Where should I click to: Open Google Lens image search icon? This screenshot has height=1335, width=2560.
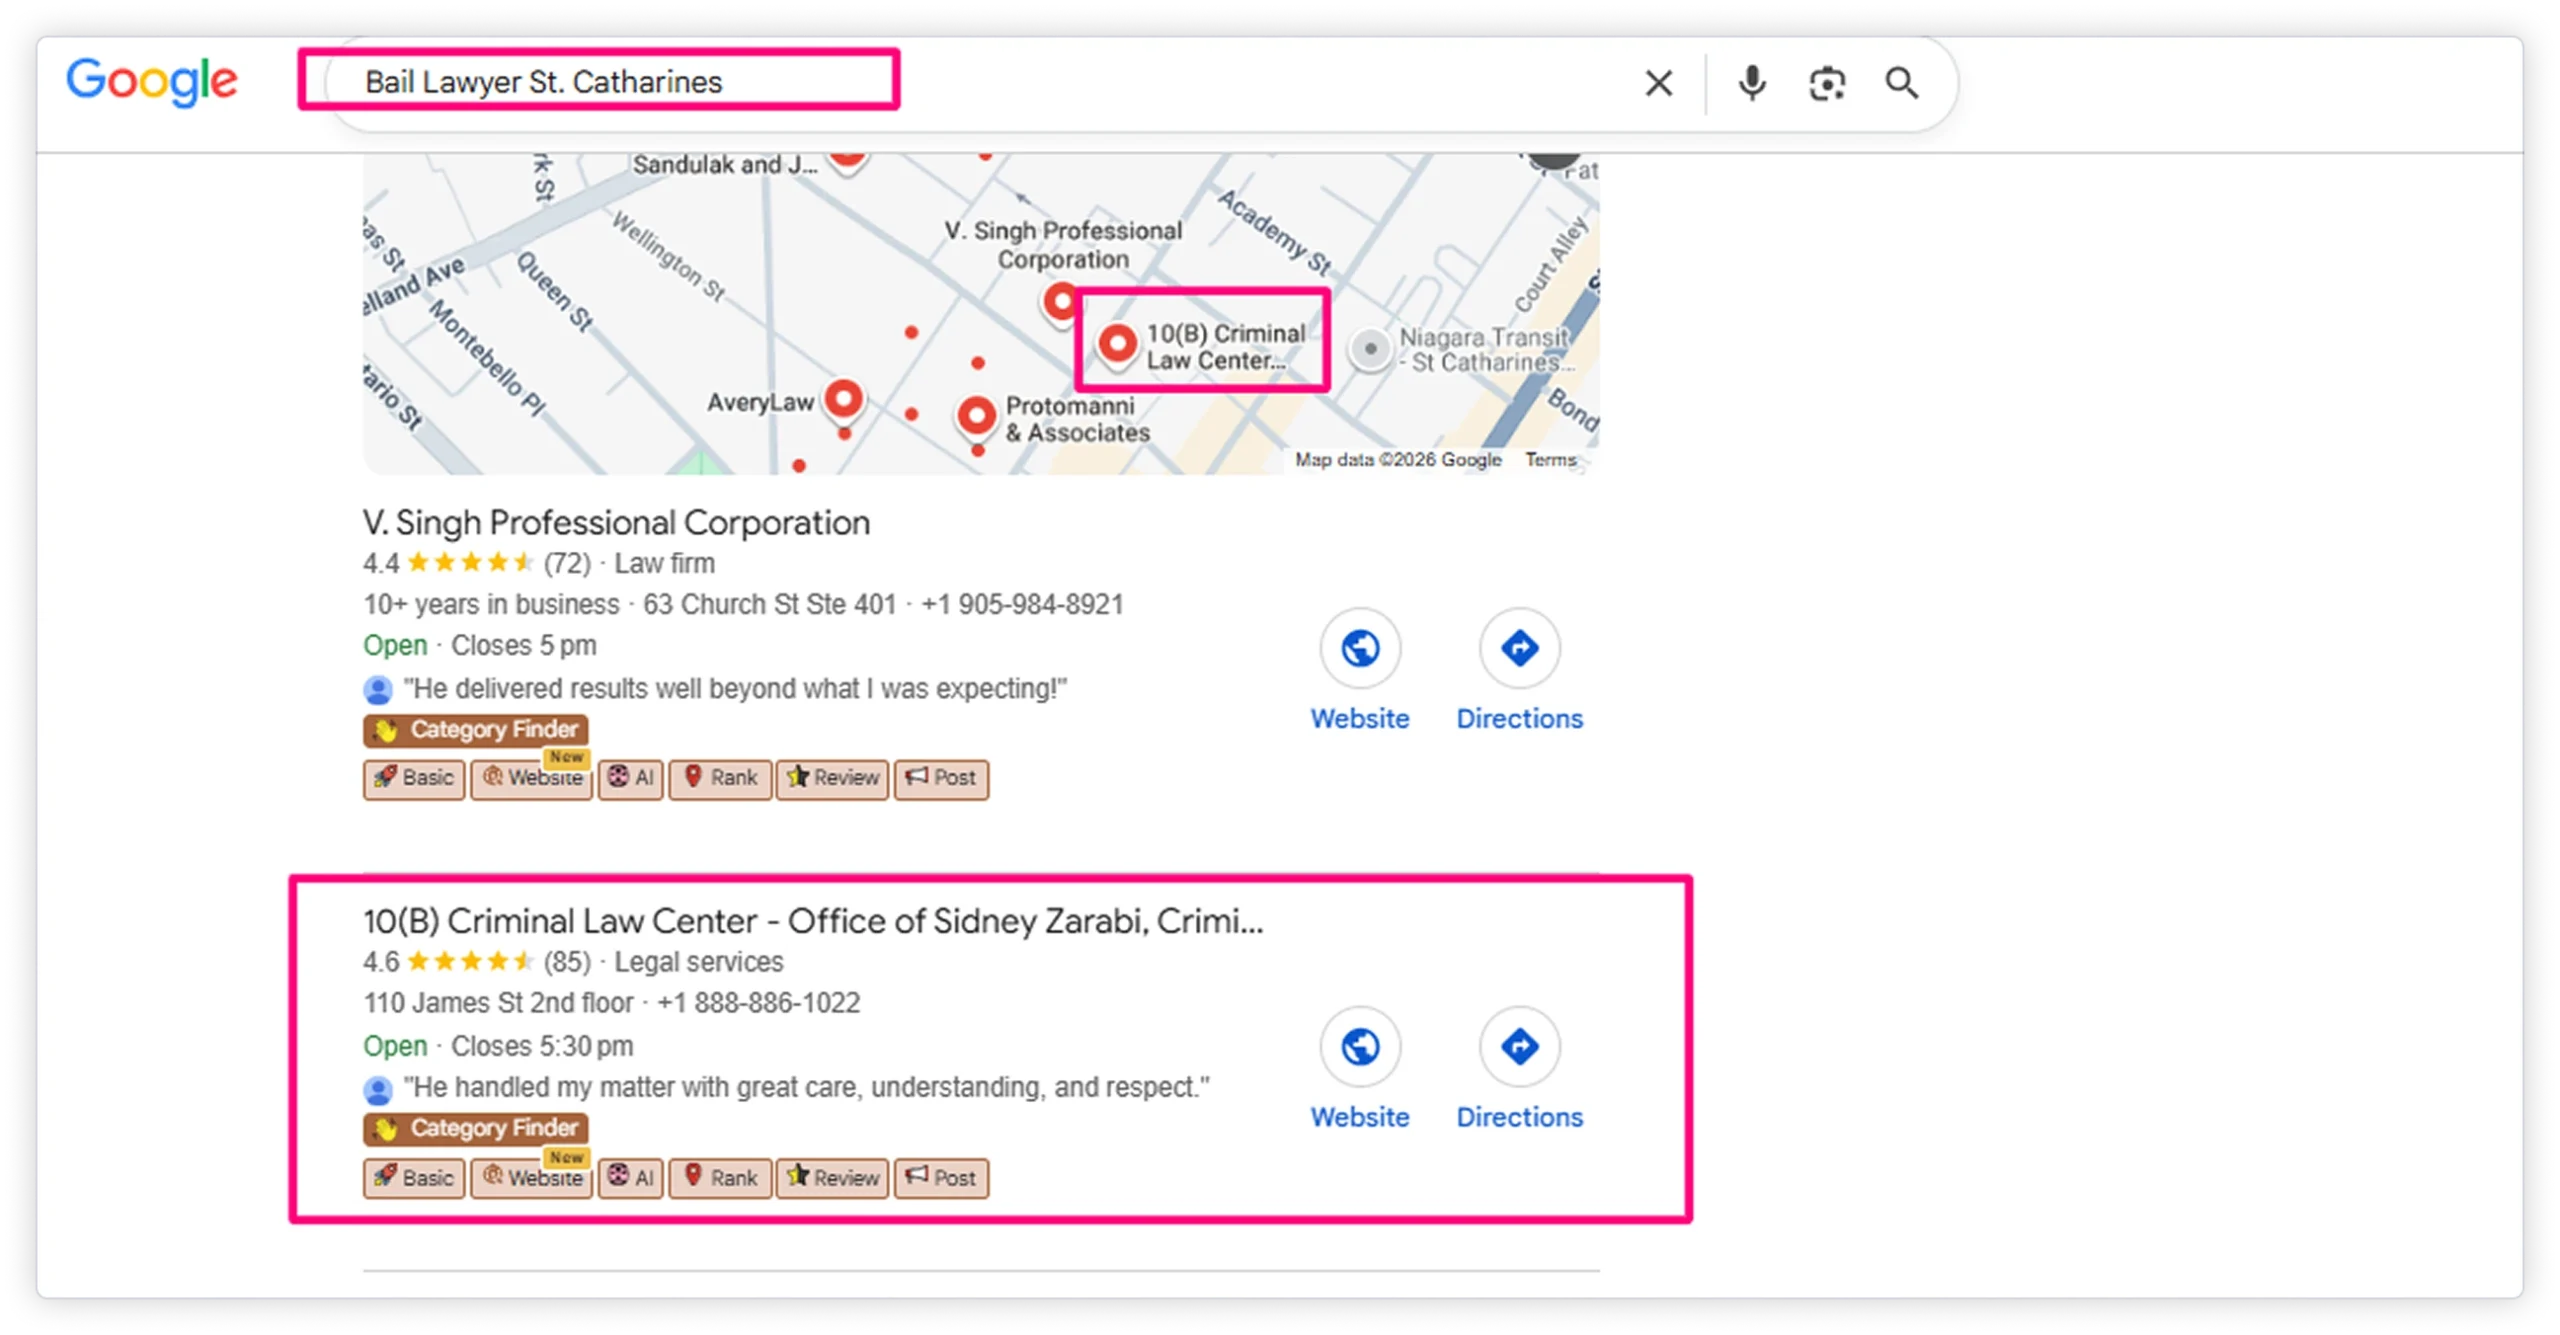tap(1827, 83)
